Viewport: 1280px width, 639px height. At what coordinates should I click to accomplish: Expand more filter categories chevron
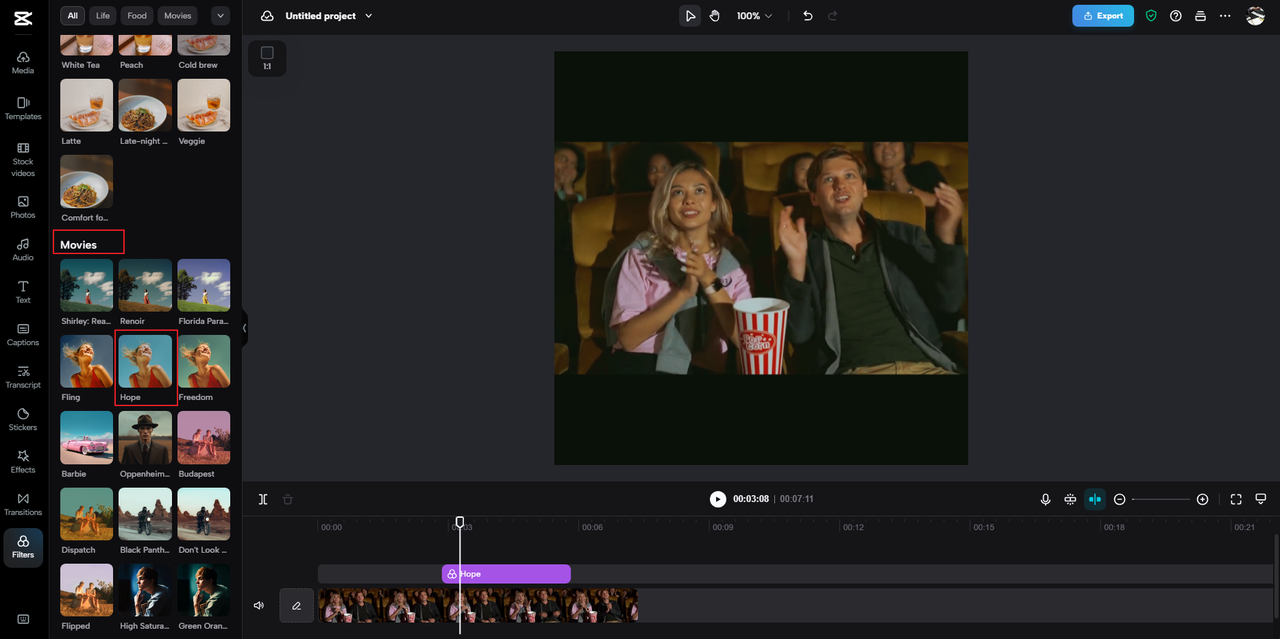[x=220, y=16]
